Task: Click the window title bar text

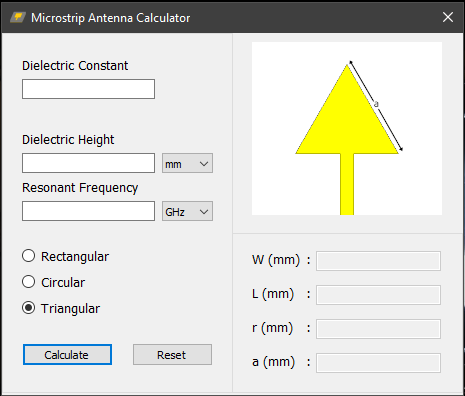Action: pos(111,18)
